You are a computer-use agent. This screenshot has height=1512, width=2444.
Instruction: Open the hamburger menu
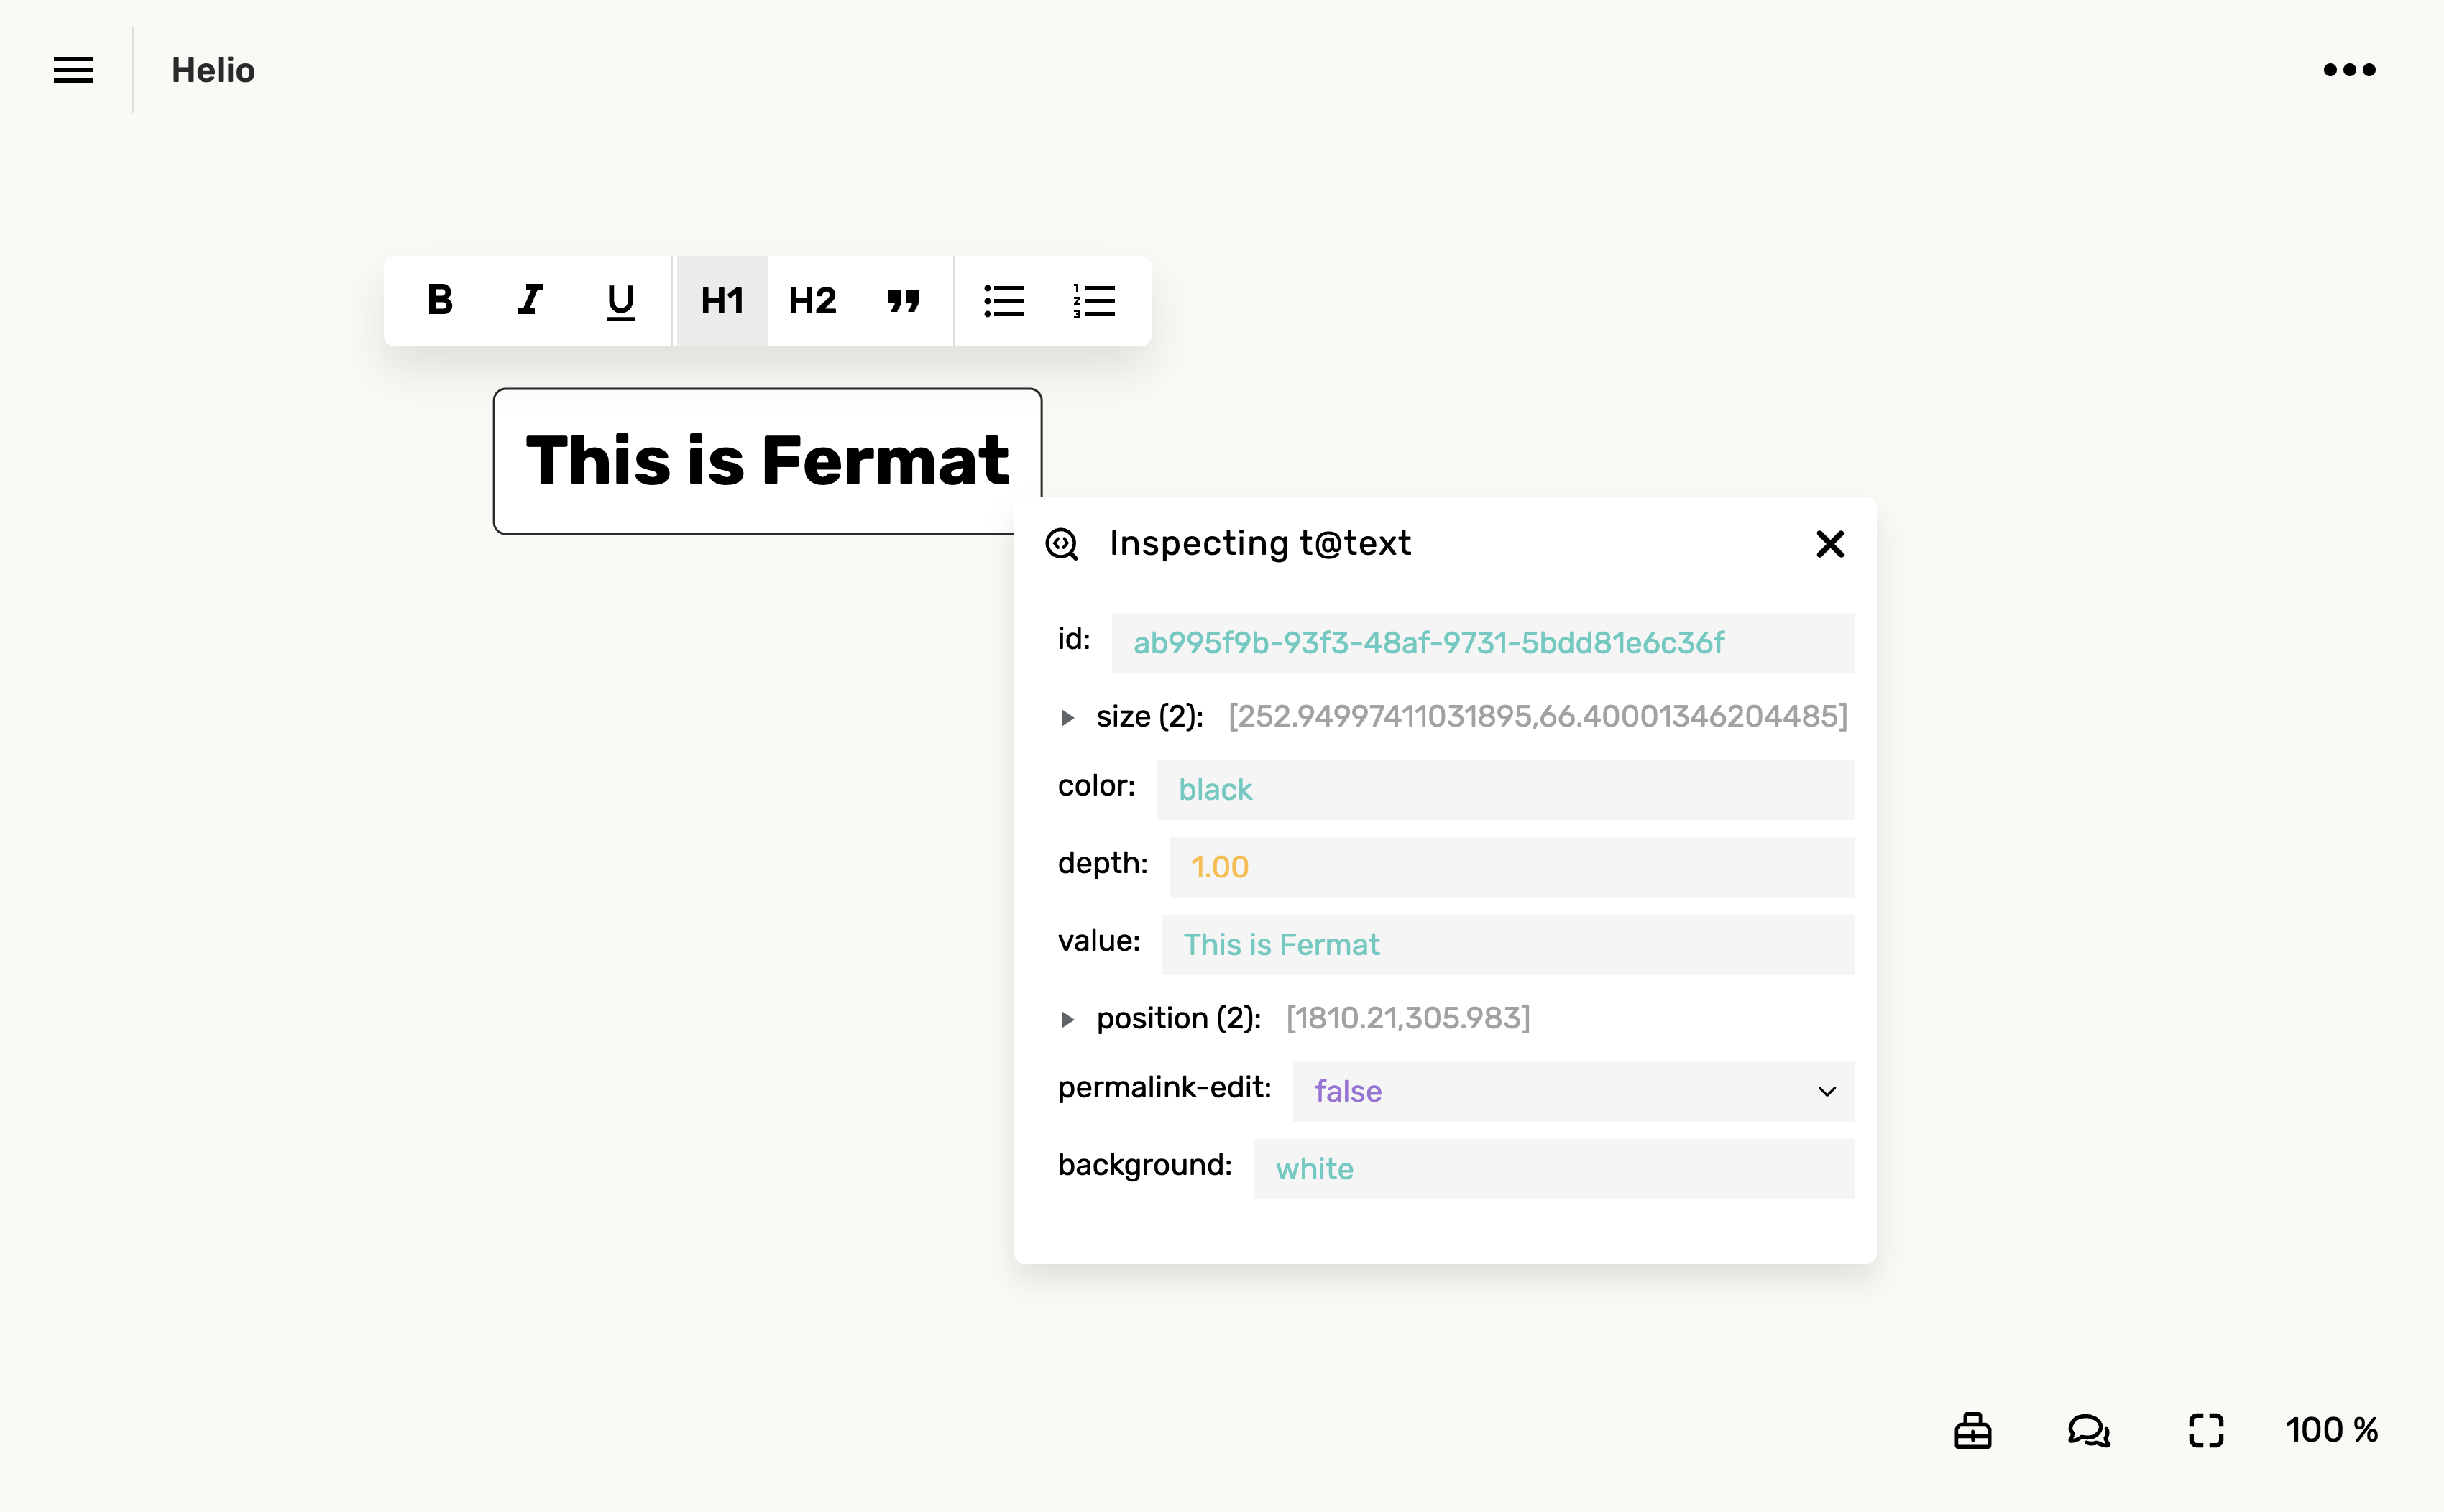(x=73, y=70)
